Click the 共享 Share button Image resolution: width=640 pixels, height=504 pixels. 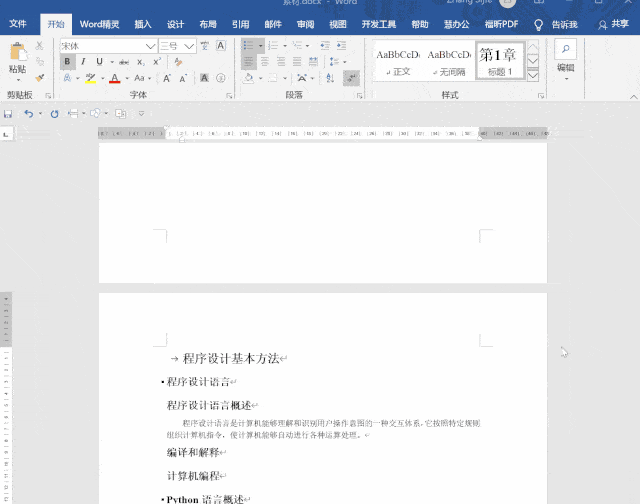(613, 24)
